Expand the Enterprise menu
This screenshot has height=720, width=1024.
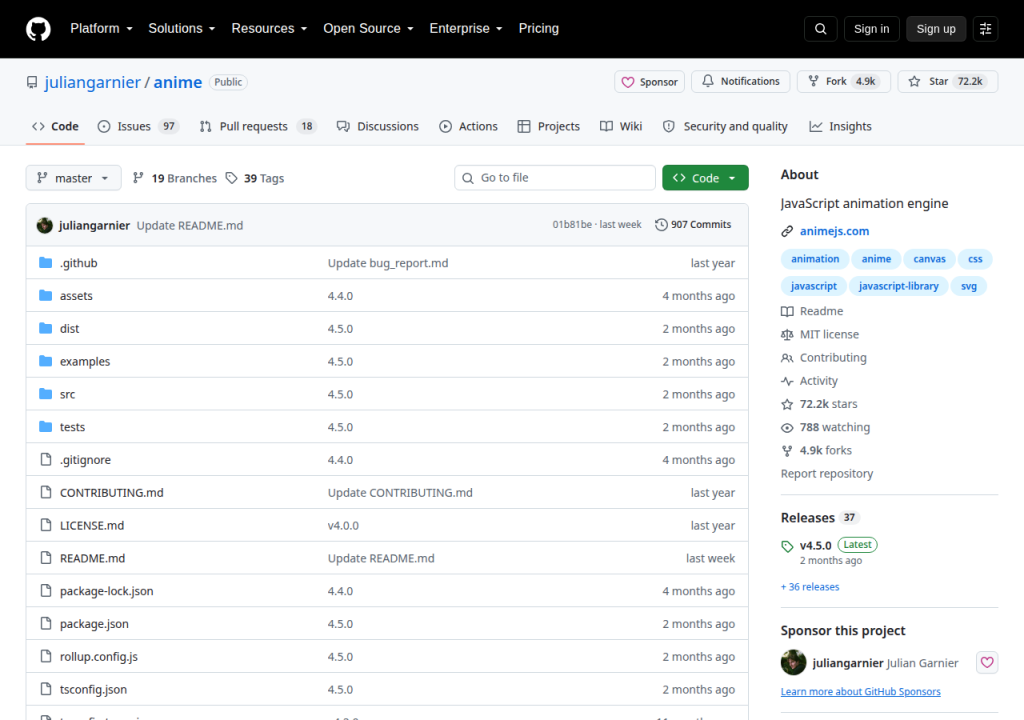[x=466, y=29]
